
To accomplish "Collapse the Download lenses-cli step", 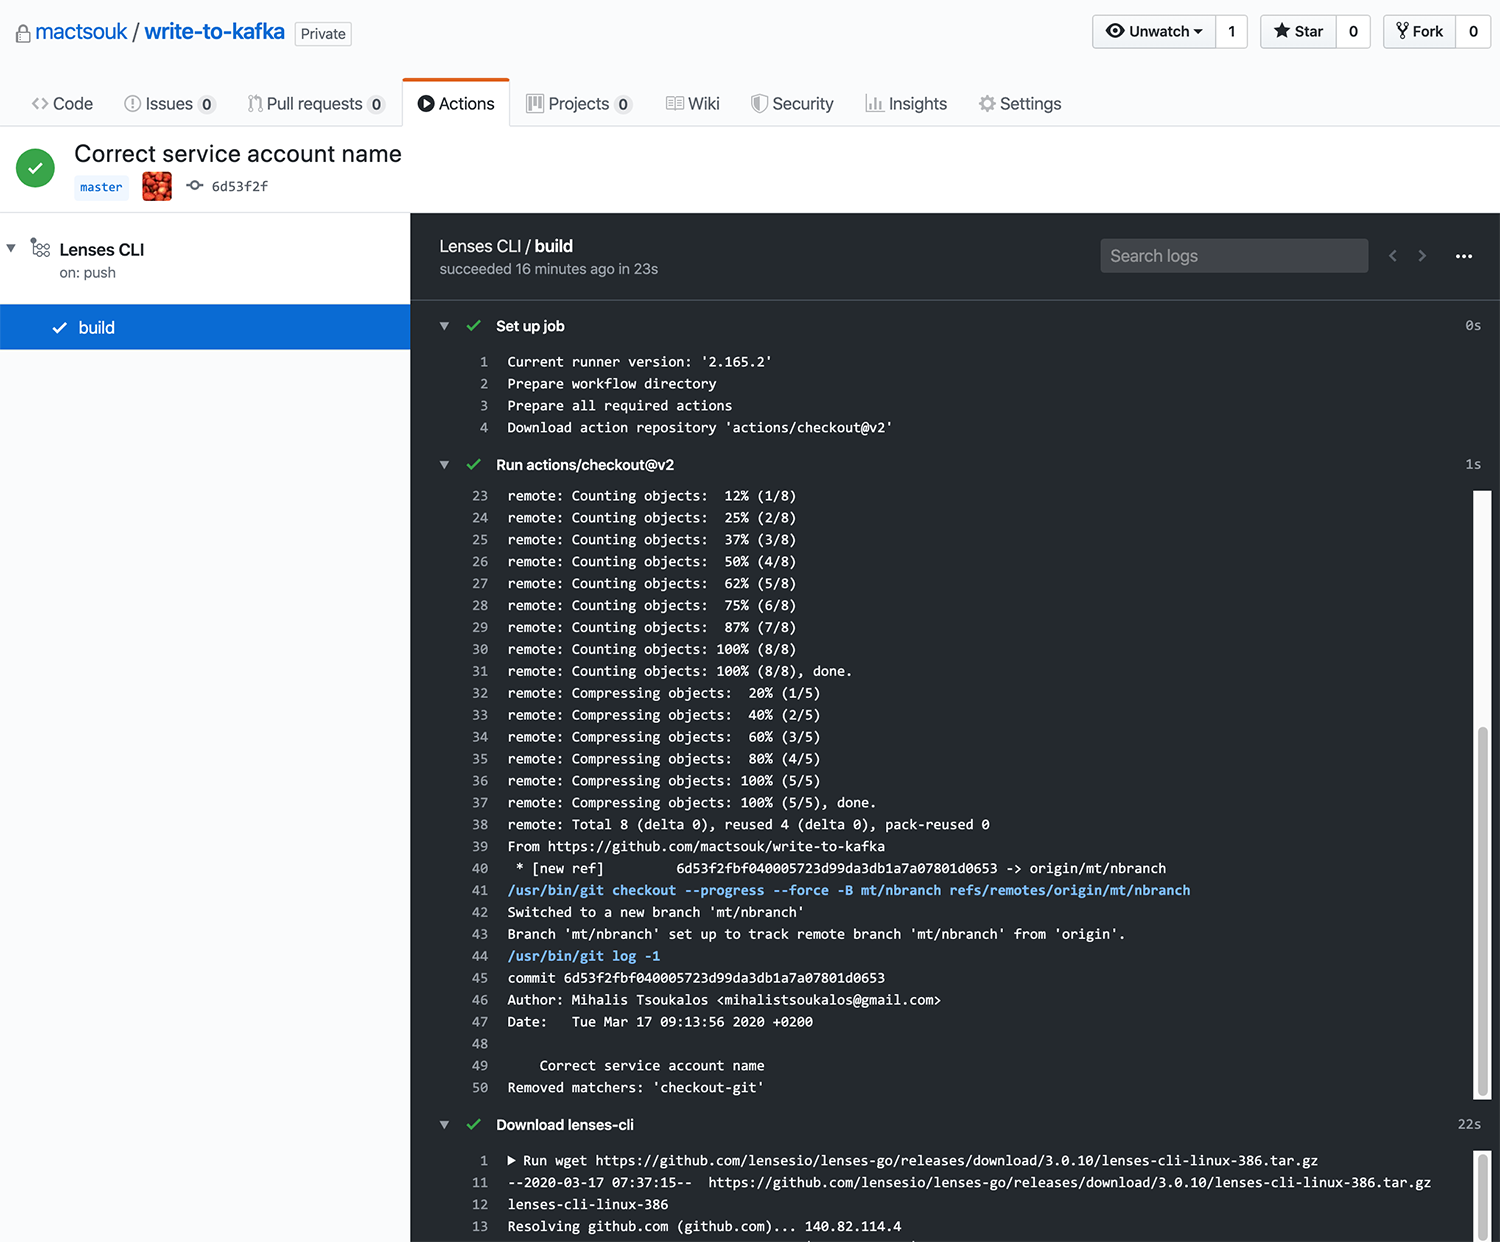I will point(444,1125).
